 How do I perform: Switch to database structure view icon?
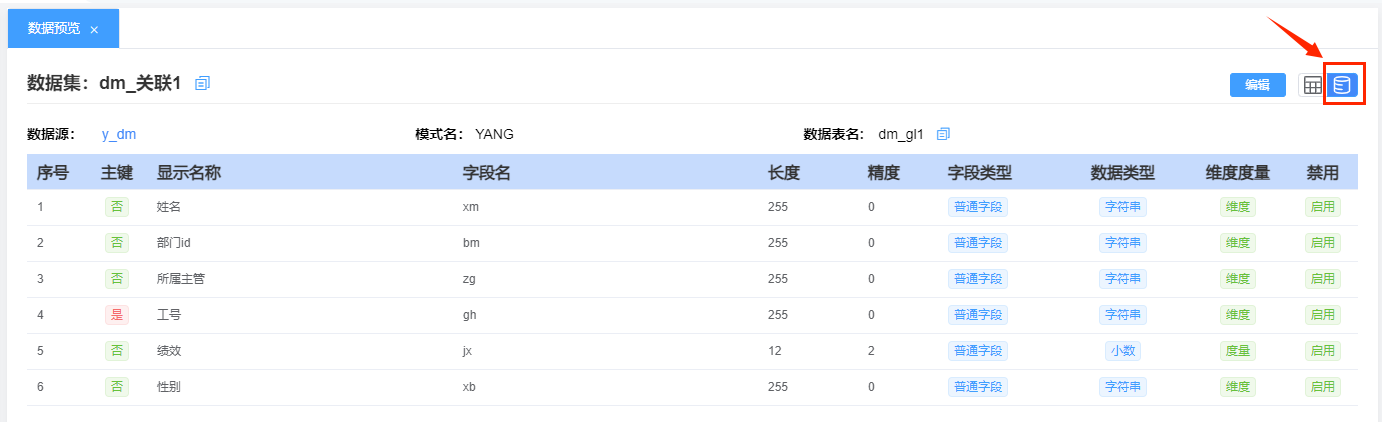[x=1341, y=85]
